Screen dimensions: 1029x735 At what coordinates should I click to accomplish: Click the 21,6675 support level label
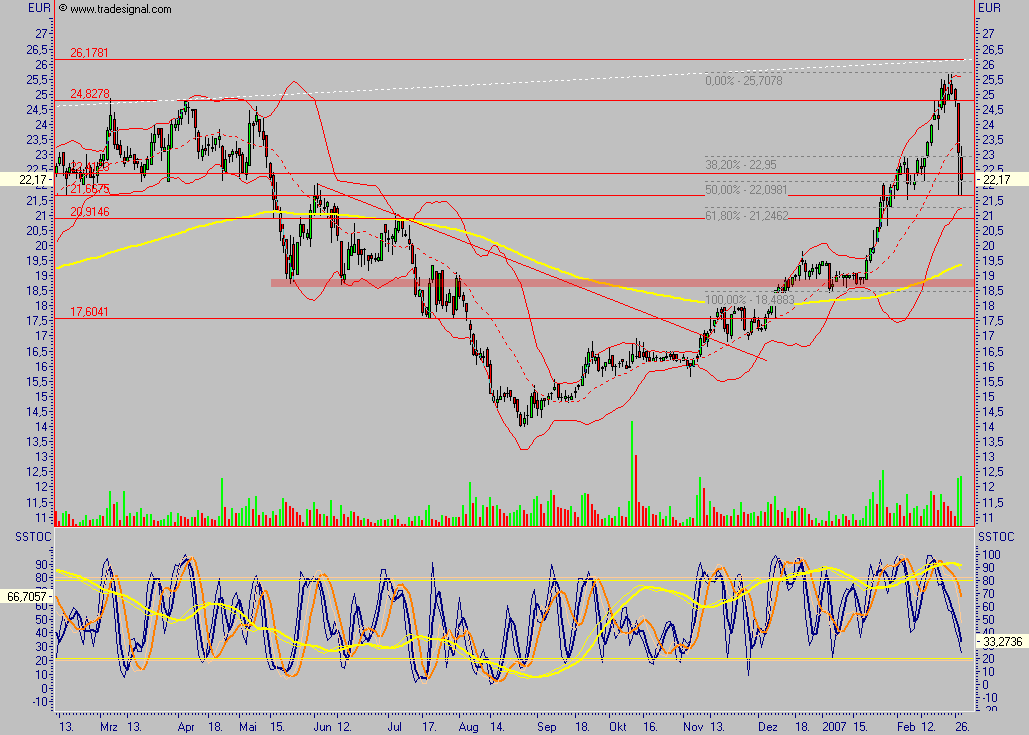(x=90, y=189)
